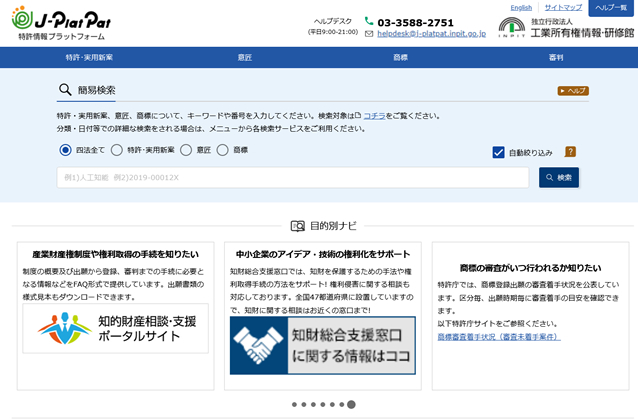Go to the fourth carousel dot

click(323, 405)
